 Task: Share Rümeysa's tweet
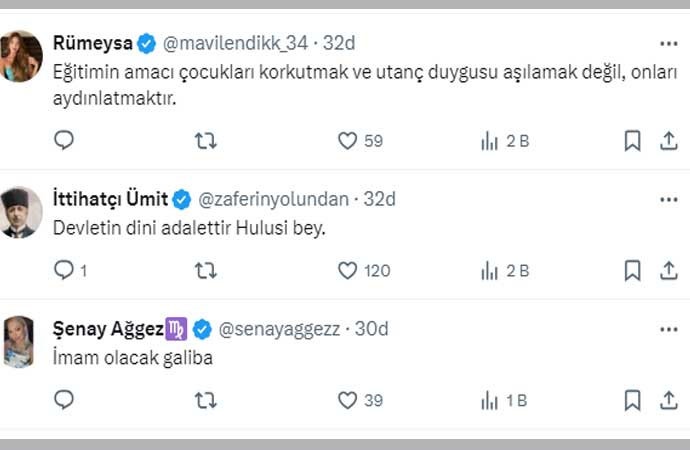[x=669, y=141]
